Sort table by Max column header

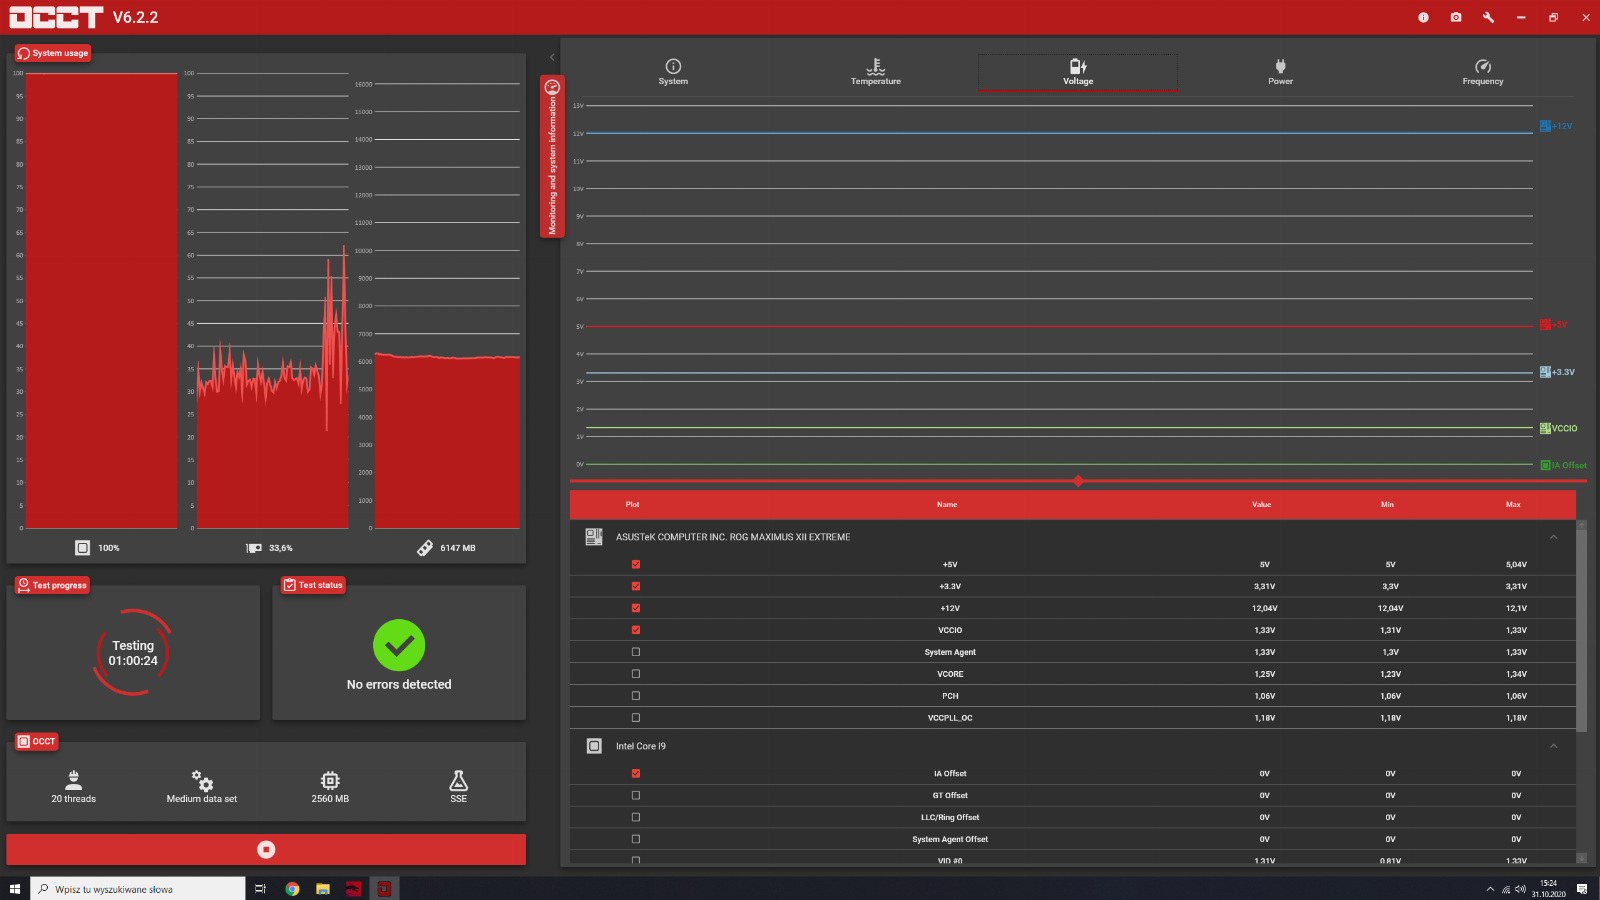pyautogui.click(x=1513, y=504)
